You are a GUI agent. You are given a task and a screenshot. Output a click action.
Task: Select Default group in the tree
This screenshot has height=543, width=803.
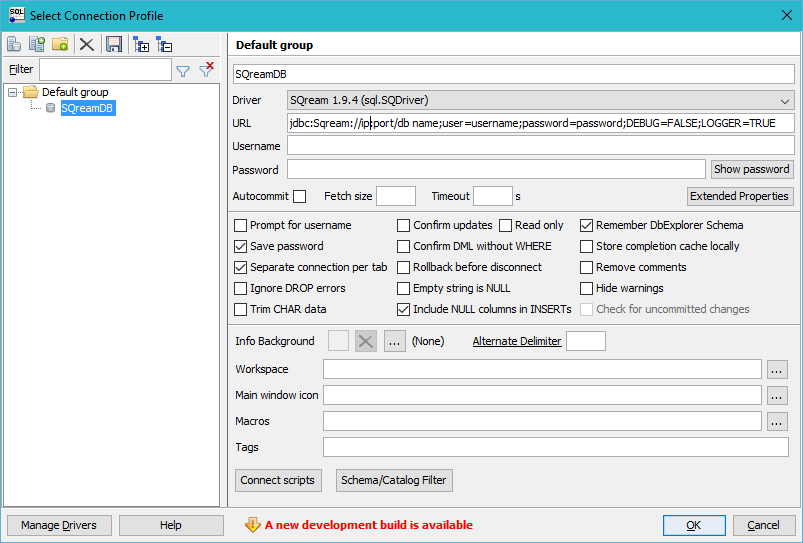(75, 92)
